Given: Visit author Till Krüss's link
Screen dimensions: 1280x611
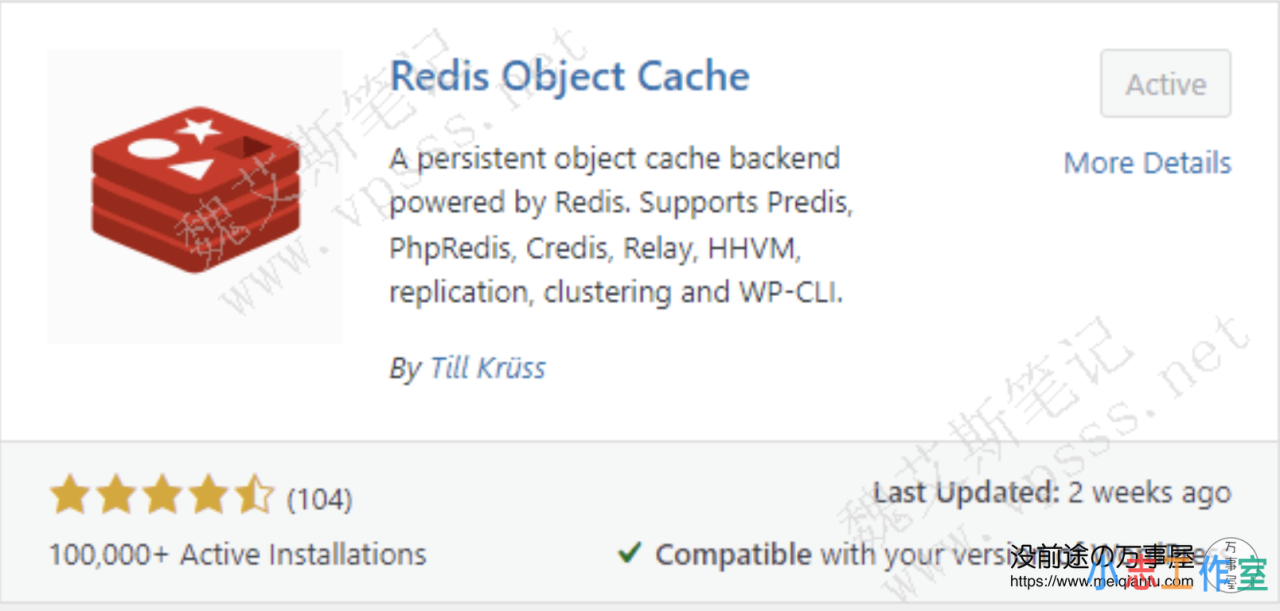Looking at the screenshot, I should tap(487, 368).
